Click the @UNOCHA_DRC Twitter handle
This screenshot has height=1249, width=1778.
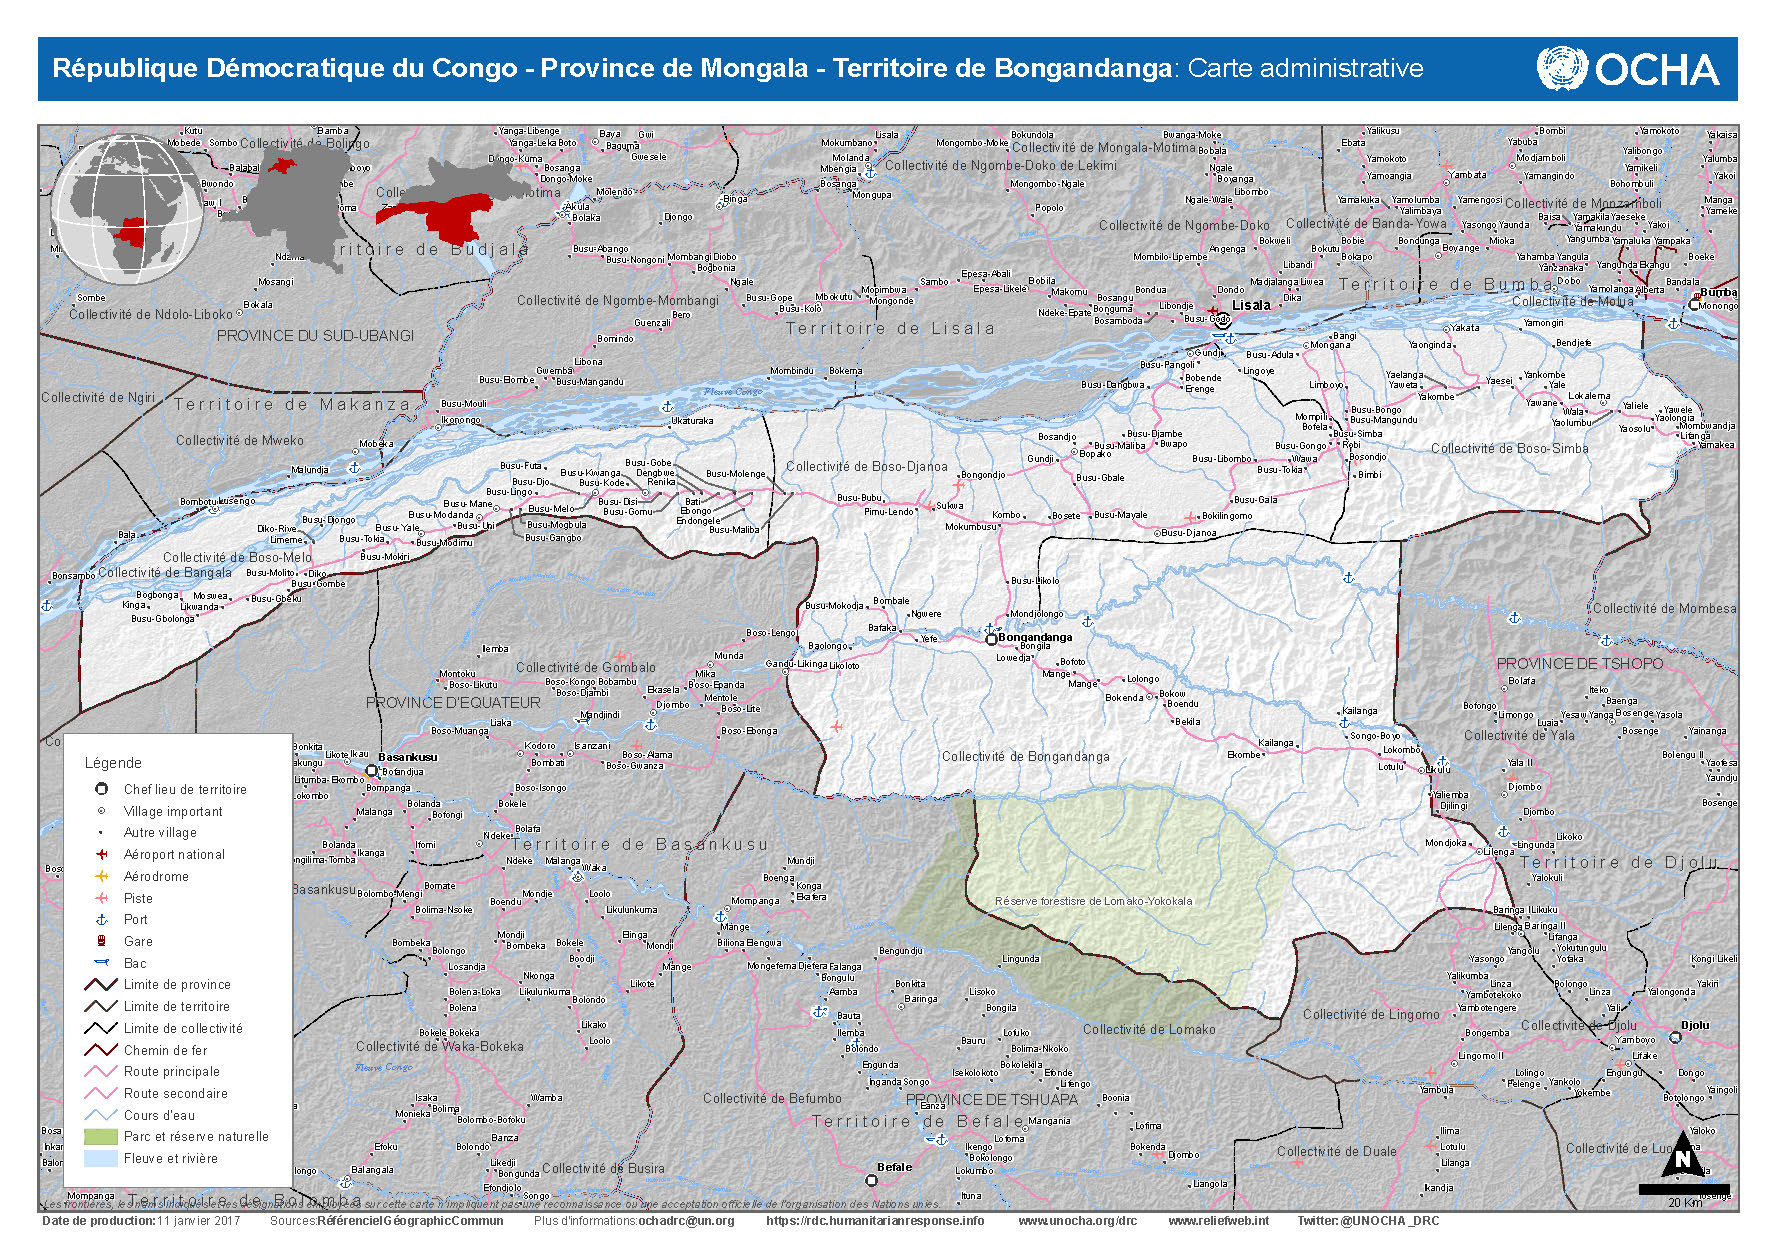(x=1390, y=1221)
